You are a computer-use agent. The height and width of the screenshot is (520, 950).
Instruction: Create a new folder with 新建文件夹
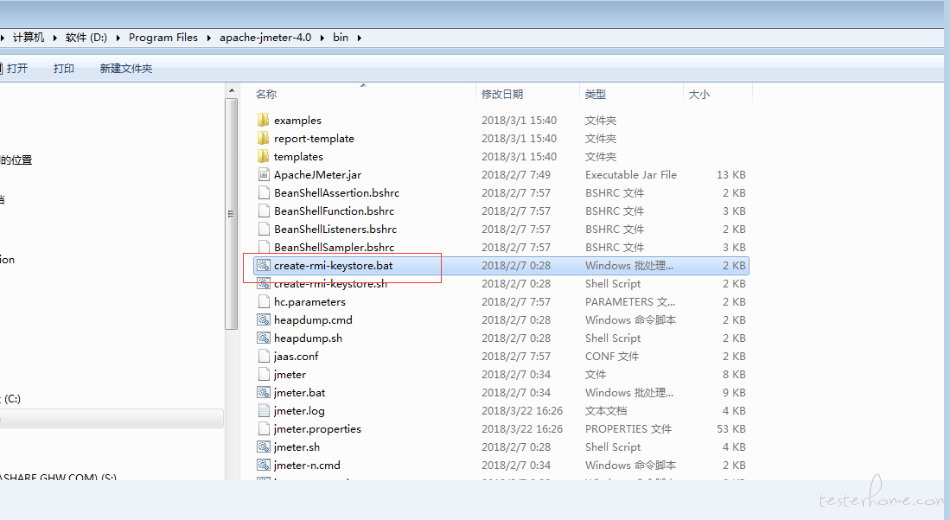[x=126, y=69]
